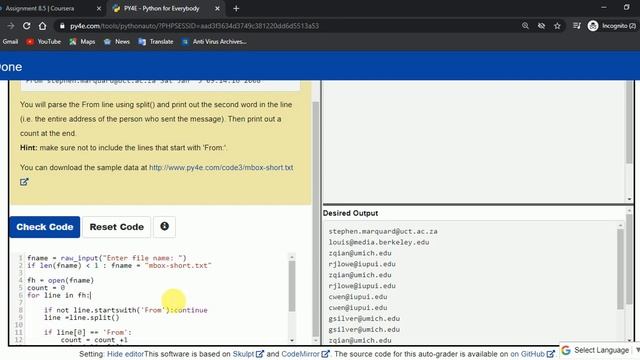Open the on GitHub source link
Viewport: 640px width, 360px height.
532,354
